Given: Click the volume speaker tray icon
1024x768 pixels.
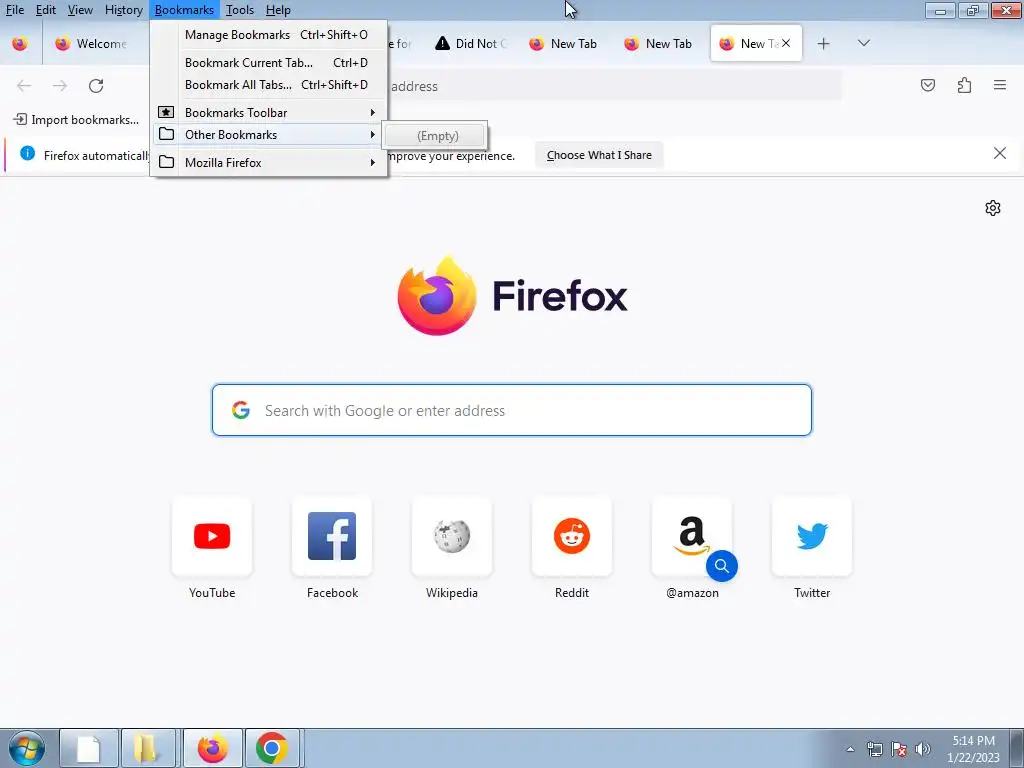Looking at the screenshot, I should point(923,749).
